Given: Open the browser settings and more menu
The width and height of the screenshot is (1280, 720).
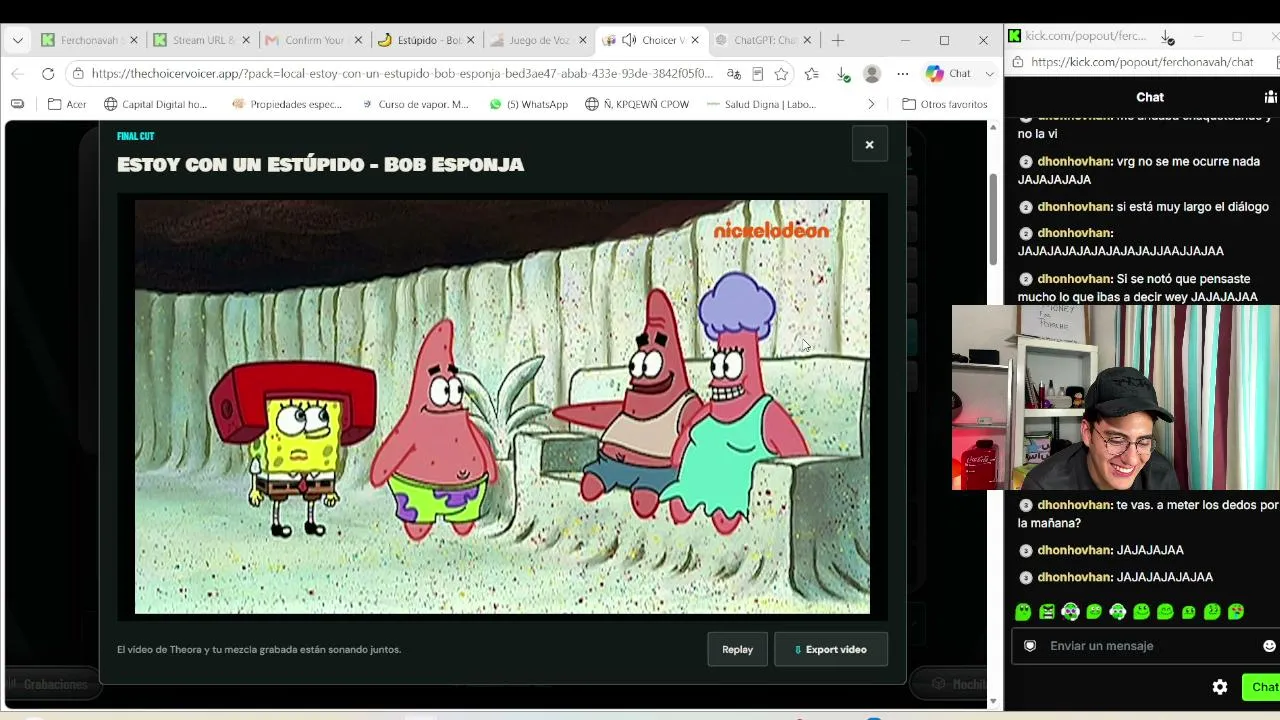Looking at the screenshot, I should tap(903, 74).
